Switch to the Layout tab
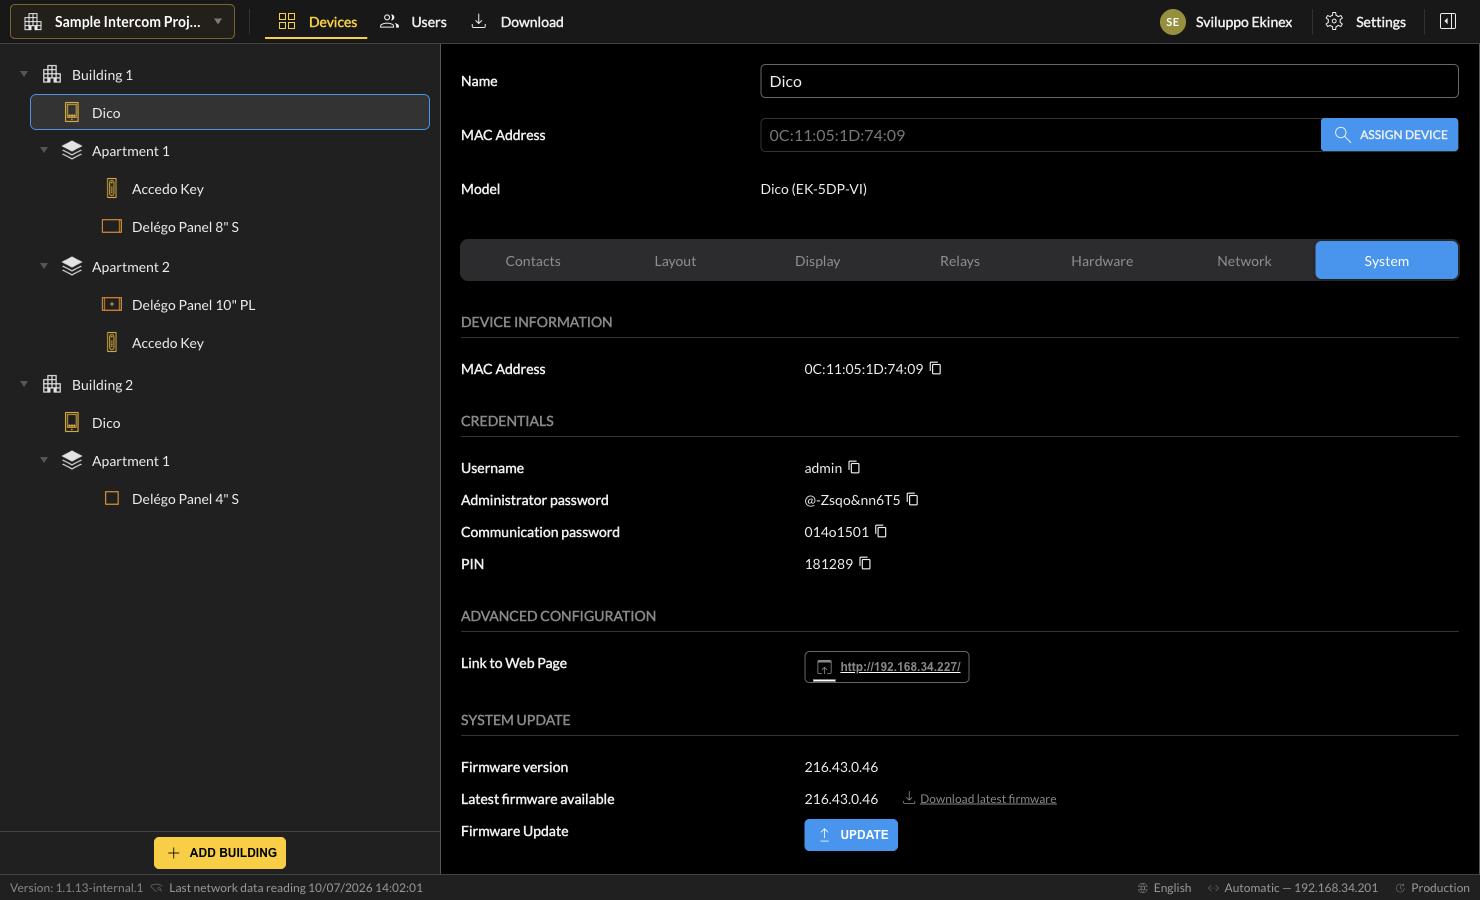The width and height of the screenshot is (1480, 900). (675, 260)
